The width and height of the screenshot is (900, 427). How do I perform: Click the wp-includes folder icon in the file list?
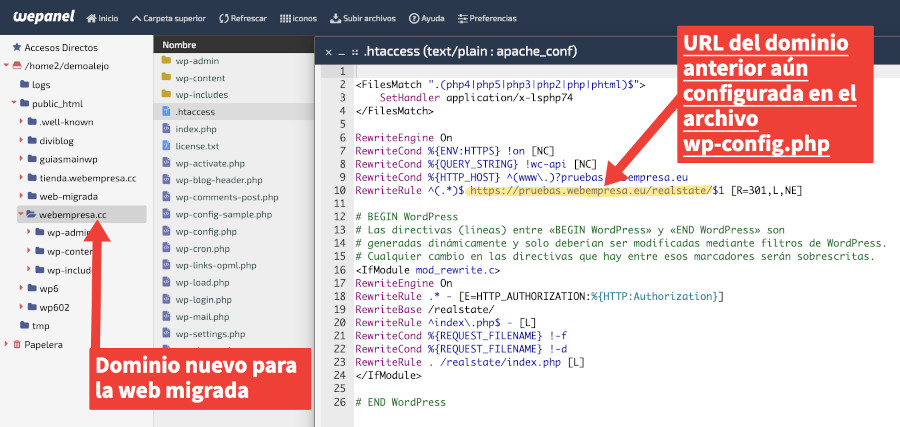166,95
